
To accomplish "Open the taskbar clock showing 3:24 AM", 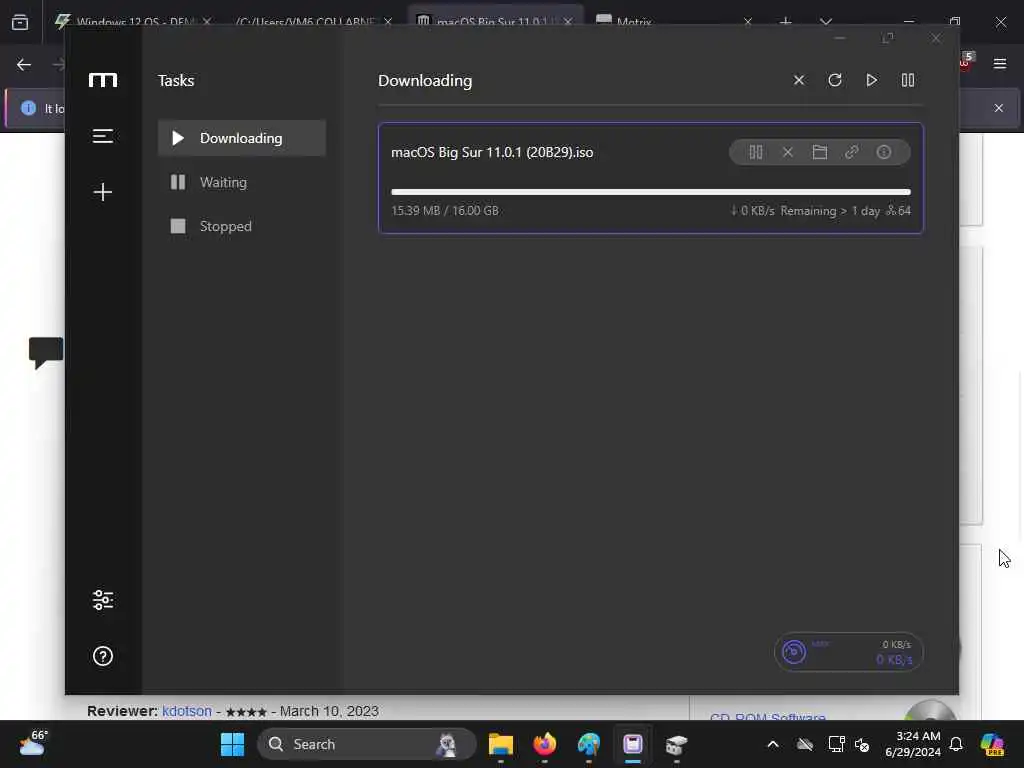I will [912, 744].
